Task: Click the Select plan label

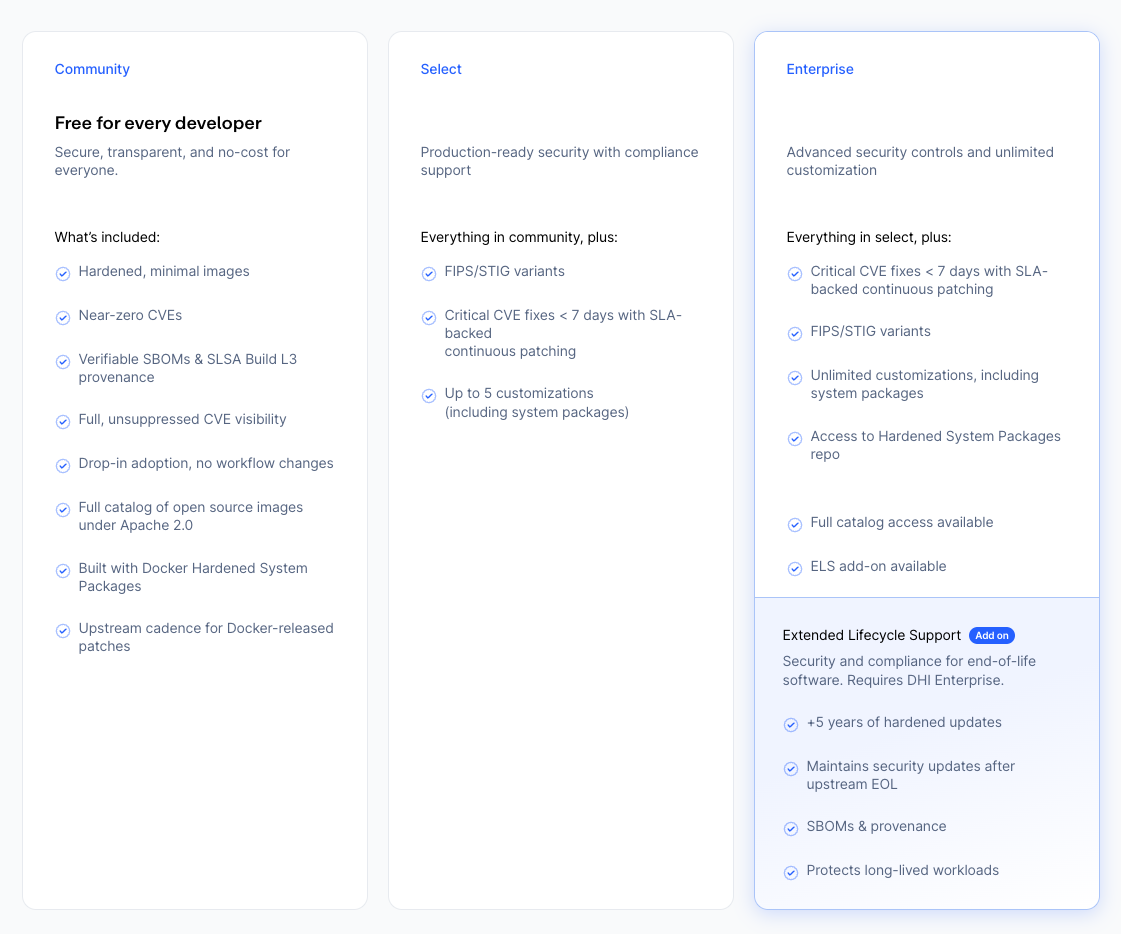Action: coord(441,69)
